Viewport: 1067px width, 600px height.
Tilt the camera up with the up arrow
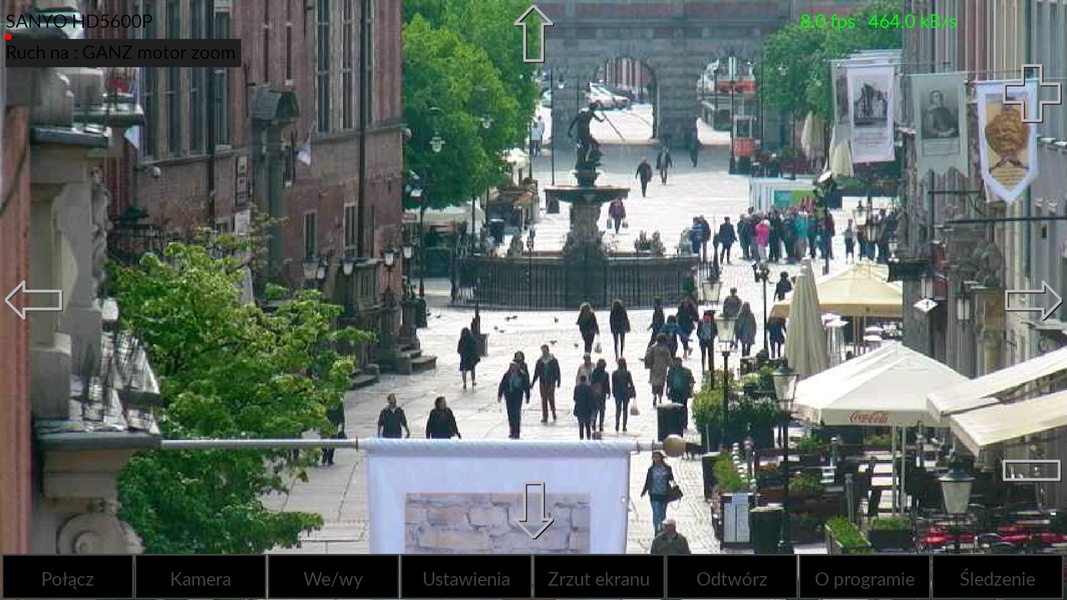click(533, 34)
